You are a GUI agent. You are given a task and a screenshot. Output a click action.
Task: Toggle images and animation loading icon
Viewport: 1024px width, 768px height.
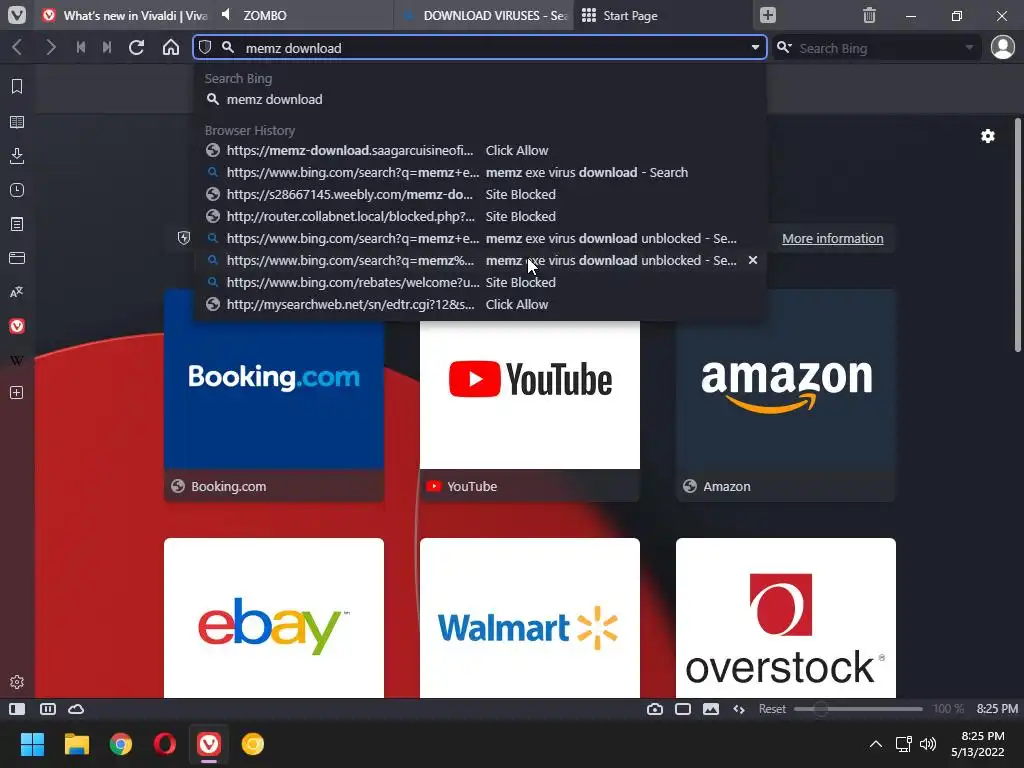tap(711, 709)
